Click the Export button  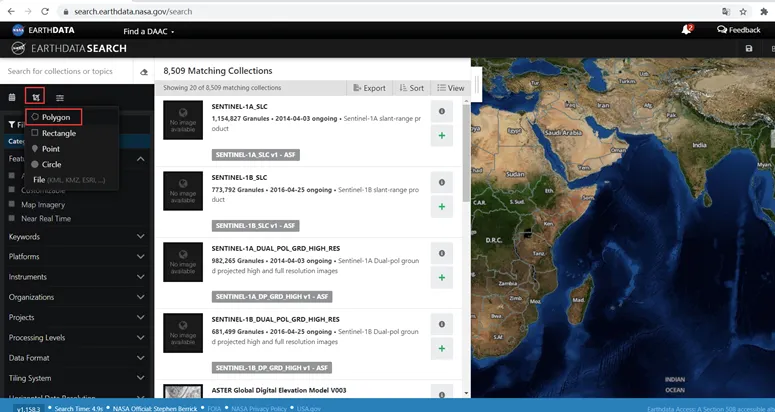pyautogui.click(x=369, y=88)
